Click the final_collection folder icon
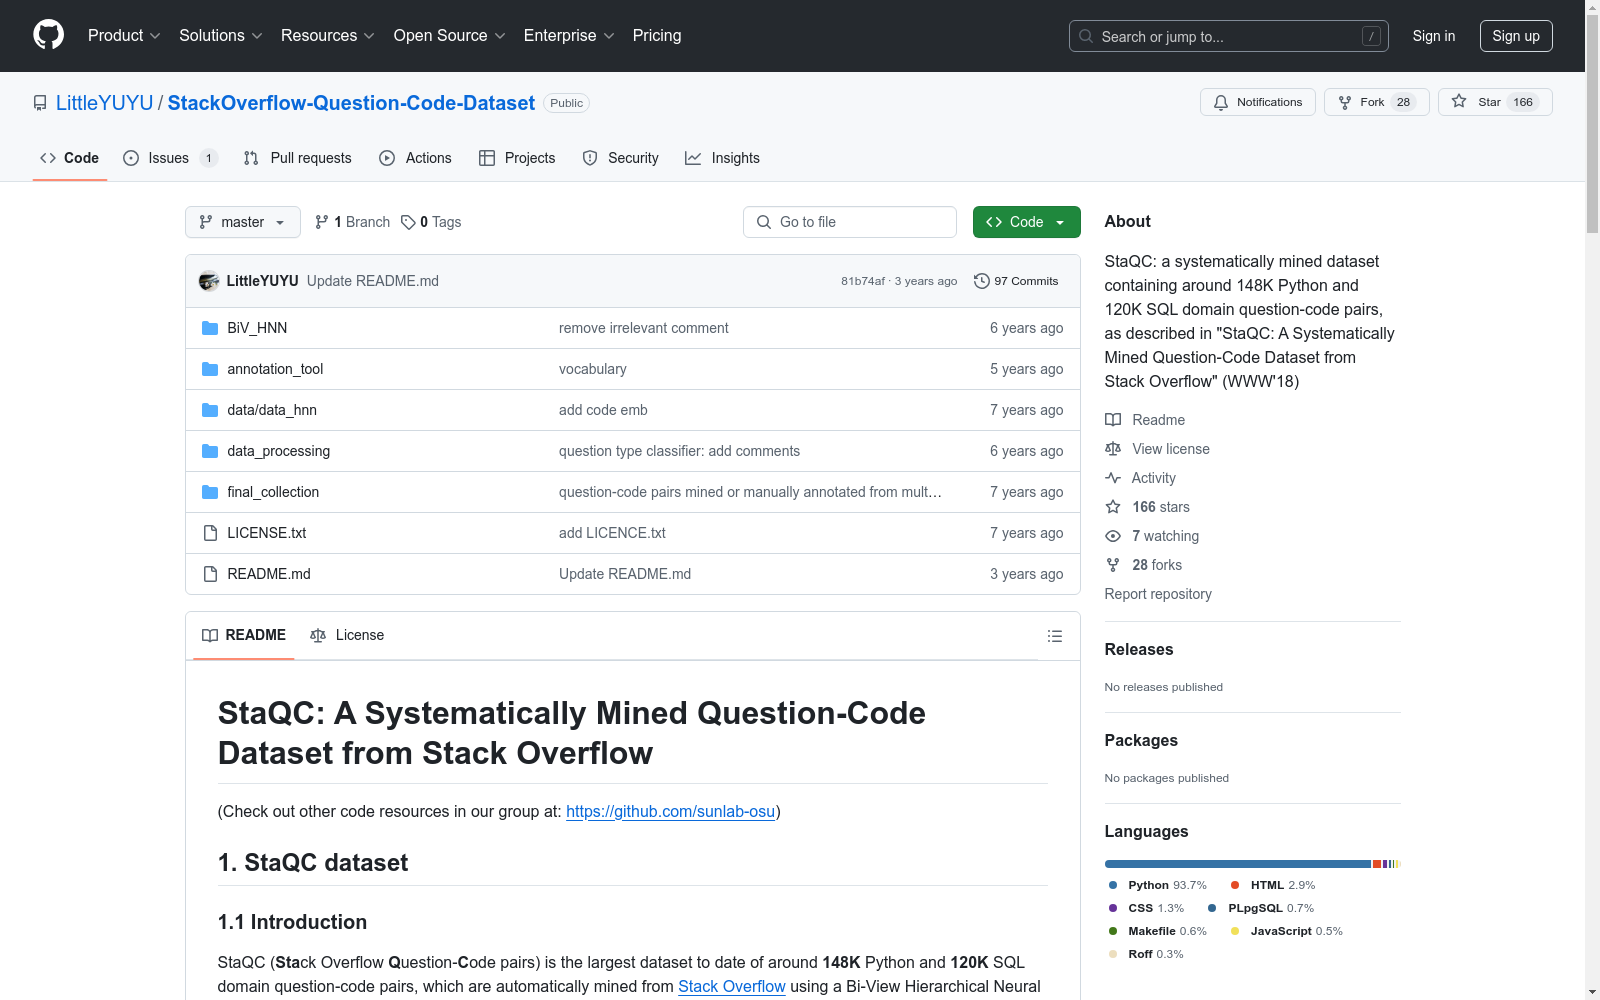This screenshot has width=1600, height=1000. (x=210, y=492)
